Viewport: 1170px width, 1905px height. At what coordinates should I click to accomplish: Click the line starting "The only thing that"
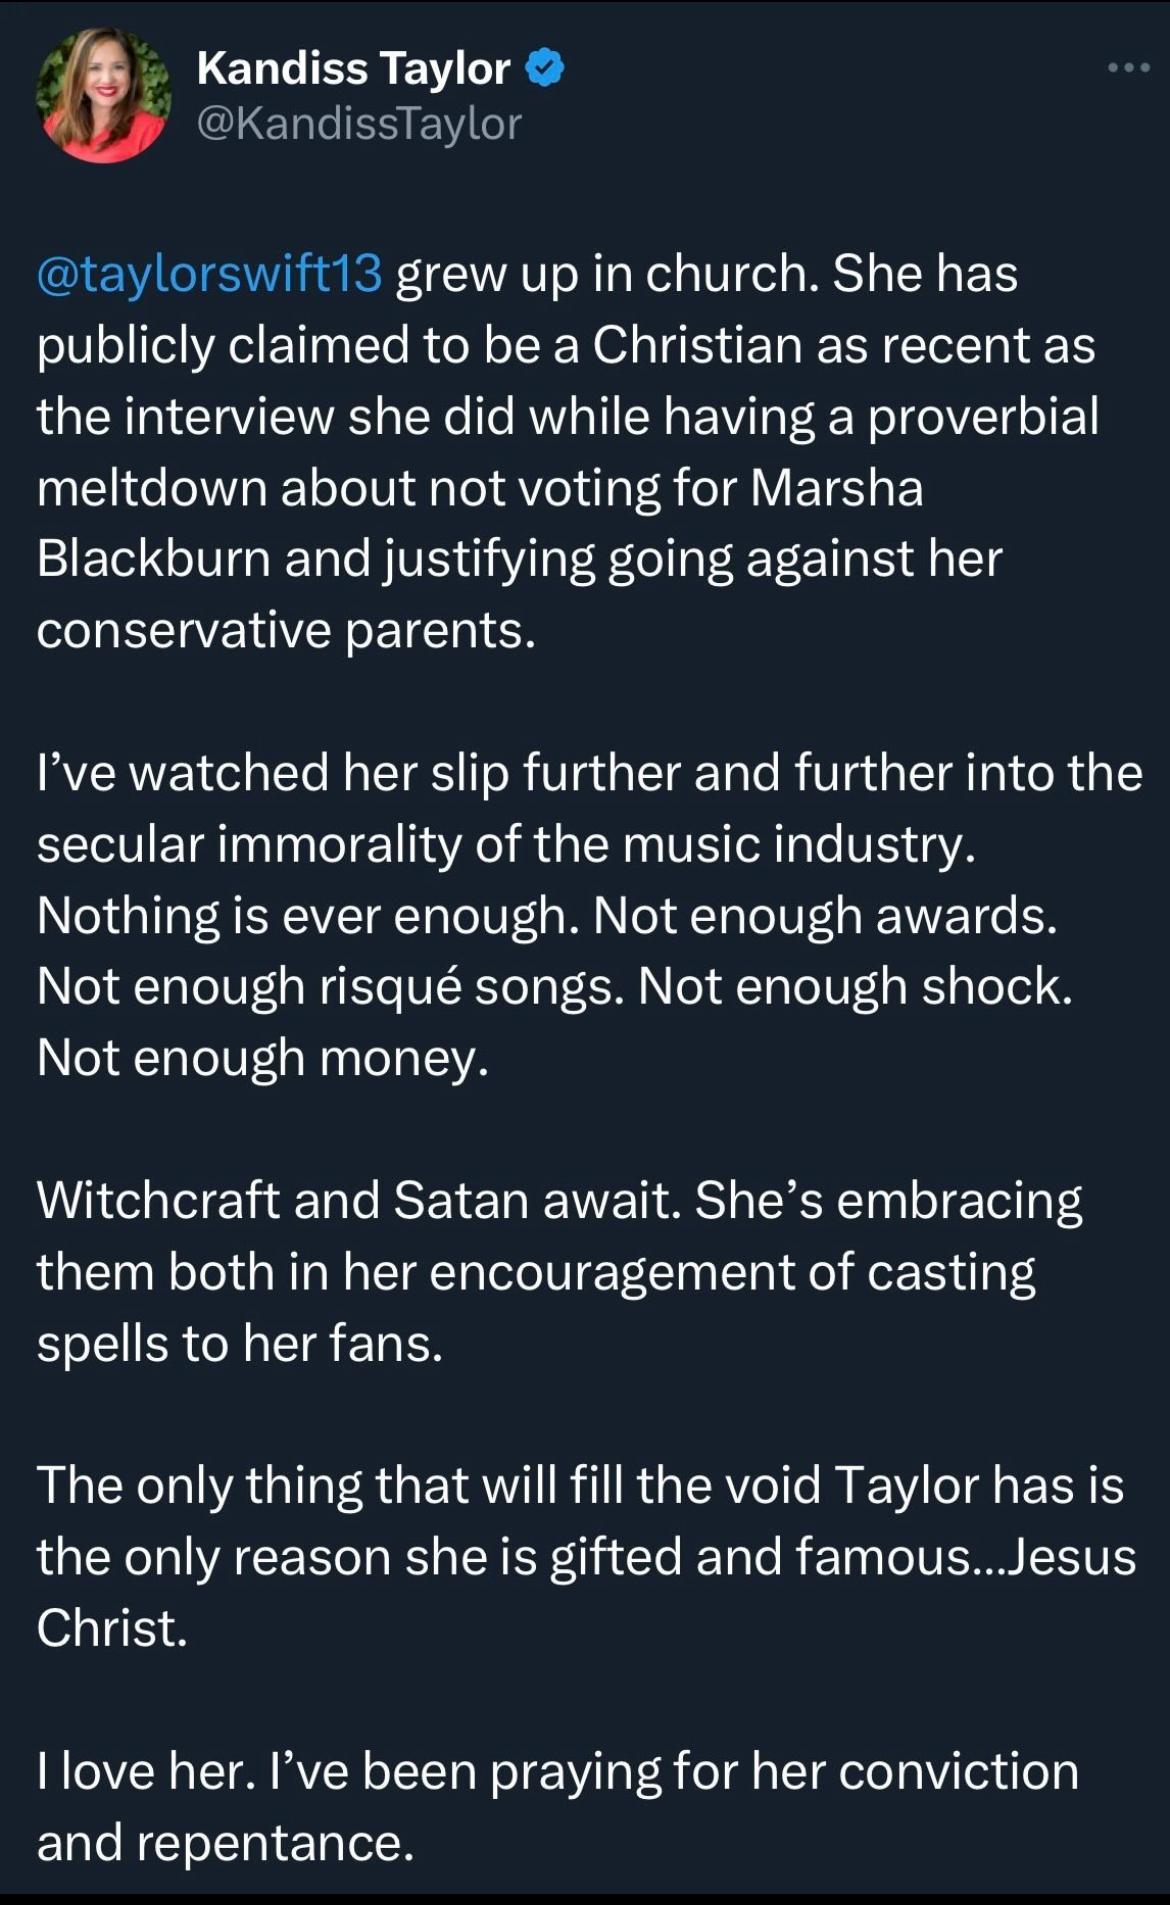click(580, 1485)
